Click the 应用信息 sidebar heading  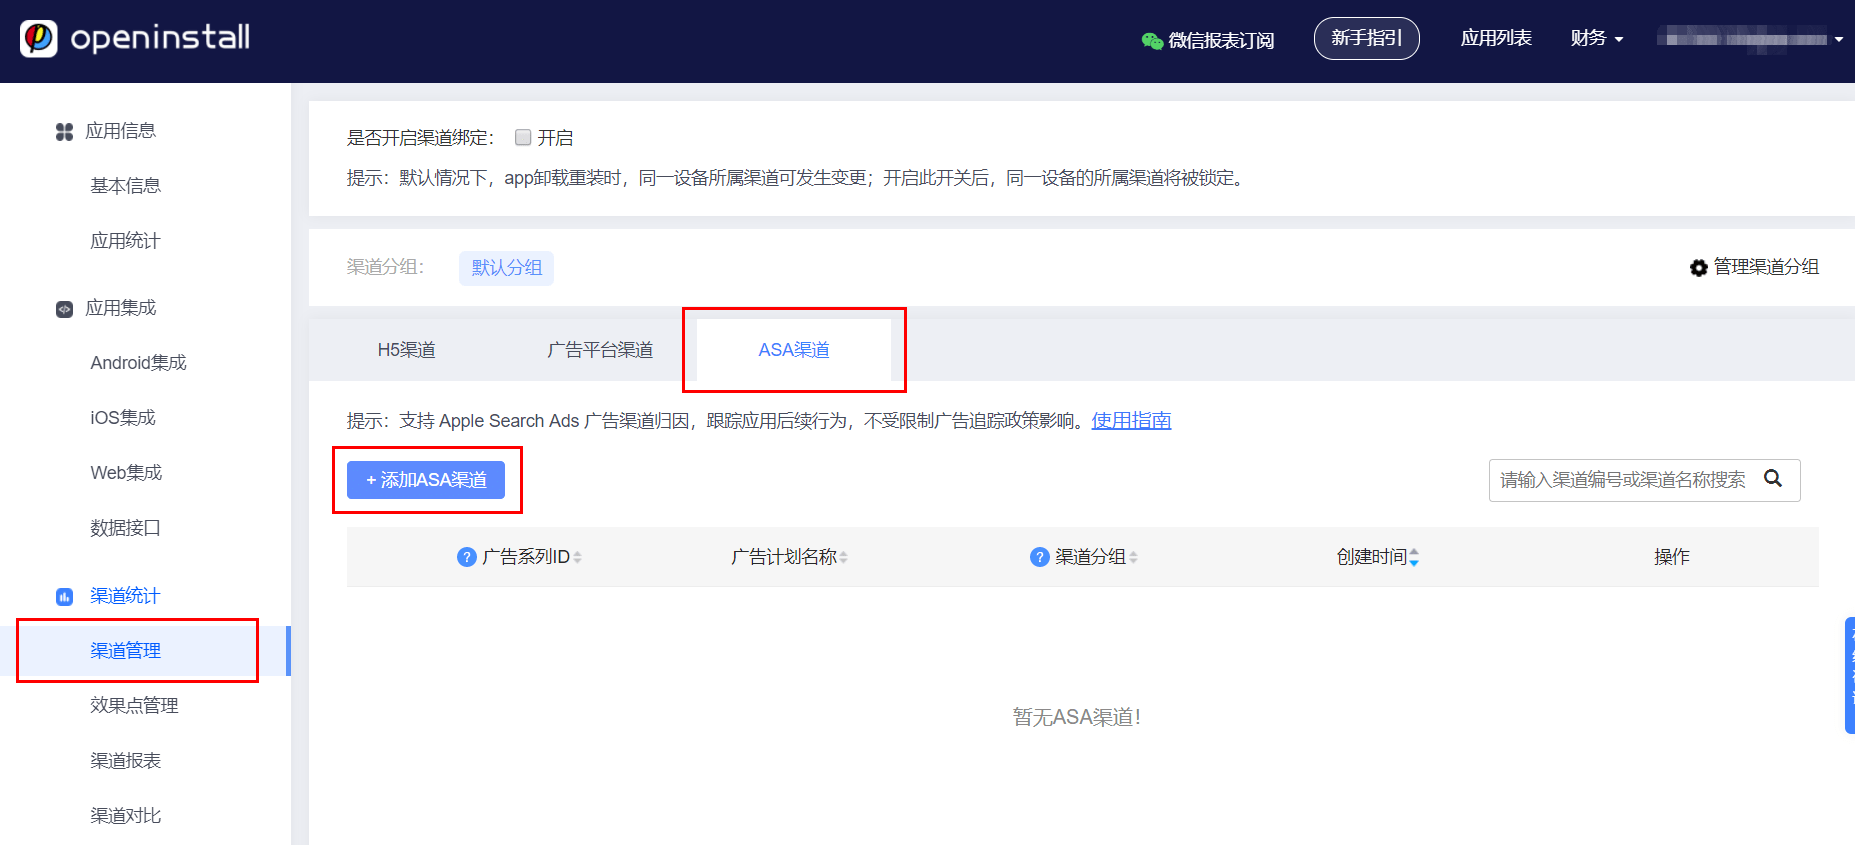click(121, 131)
